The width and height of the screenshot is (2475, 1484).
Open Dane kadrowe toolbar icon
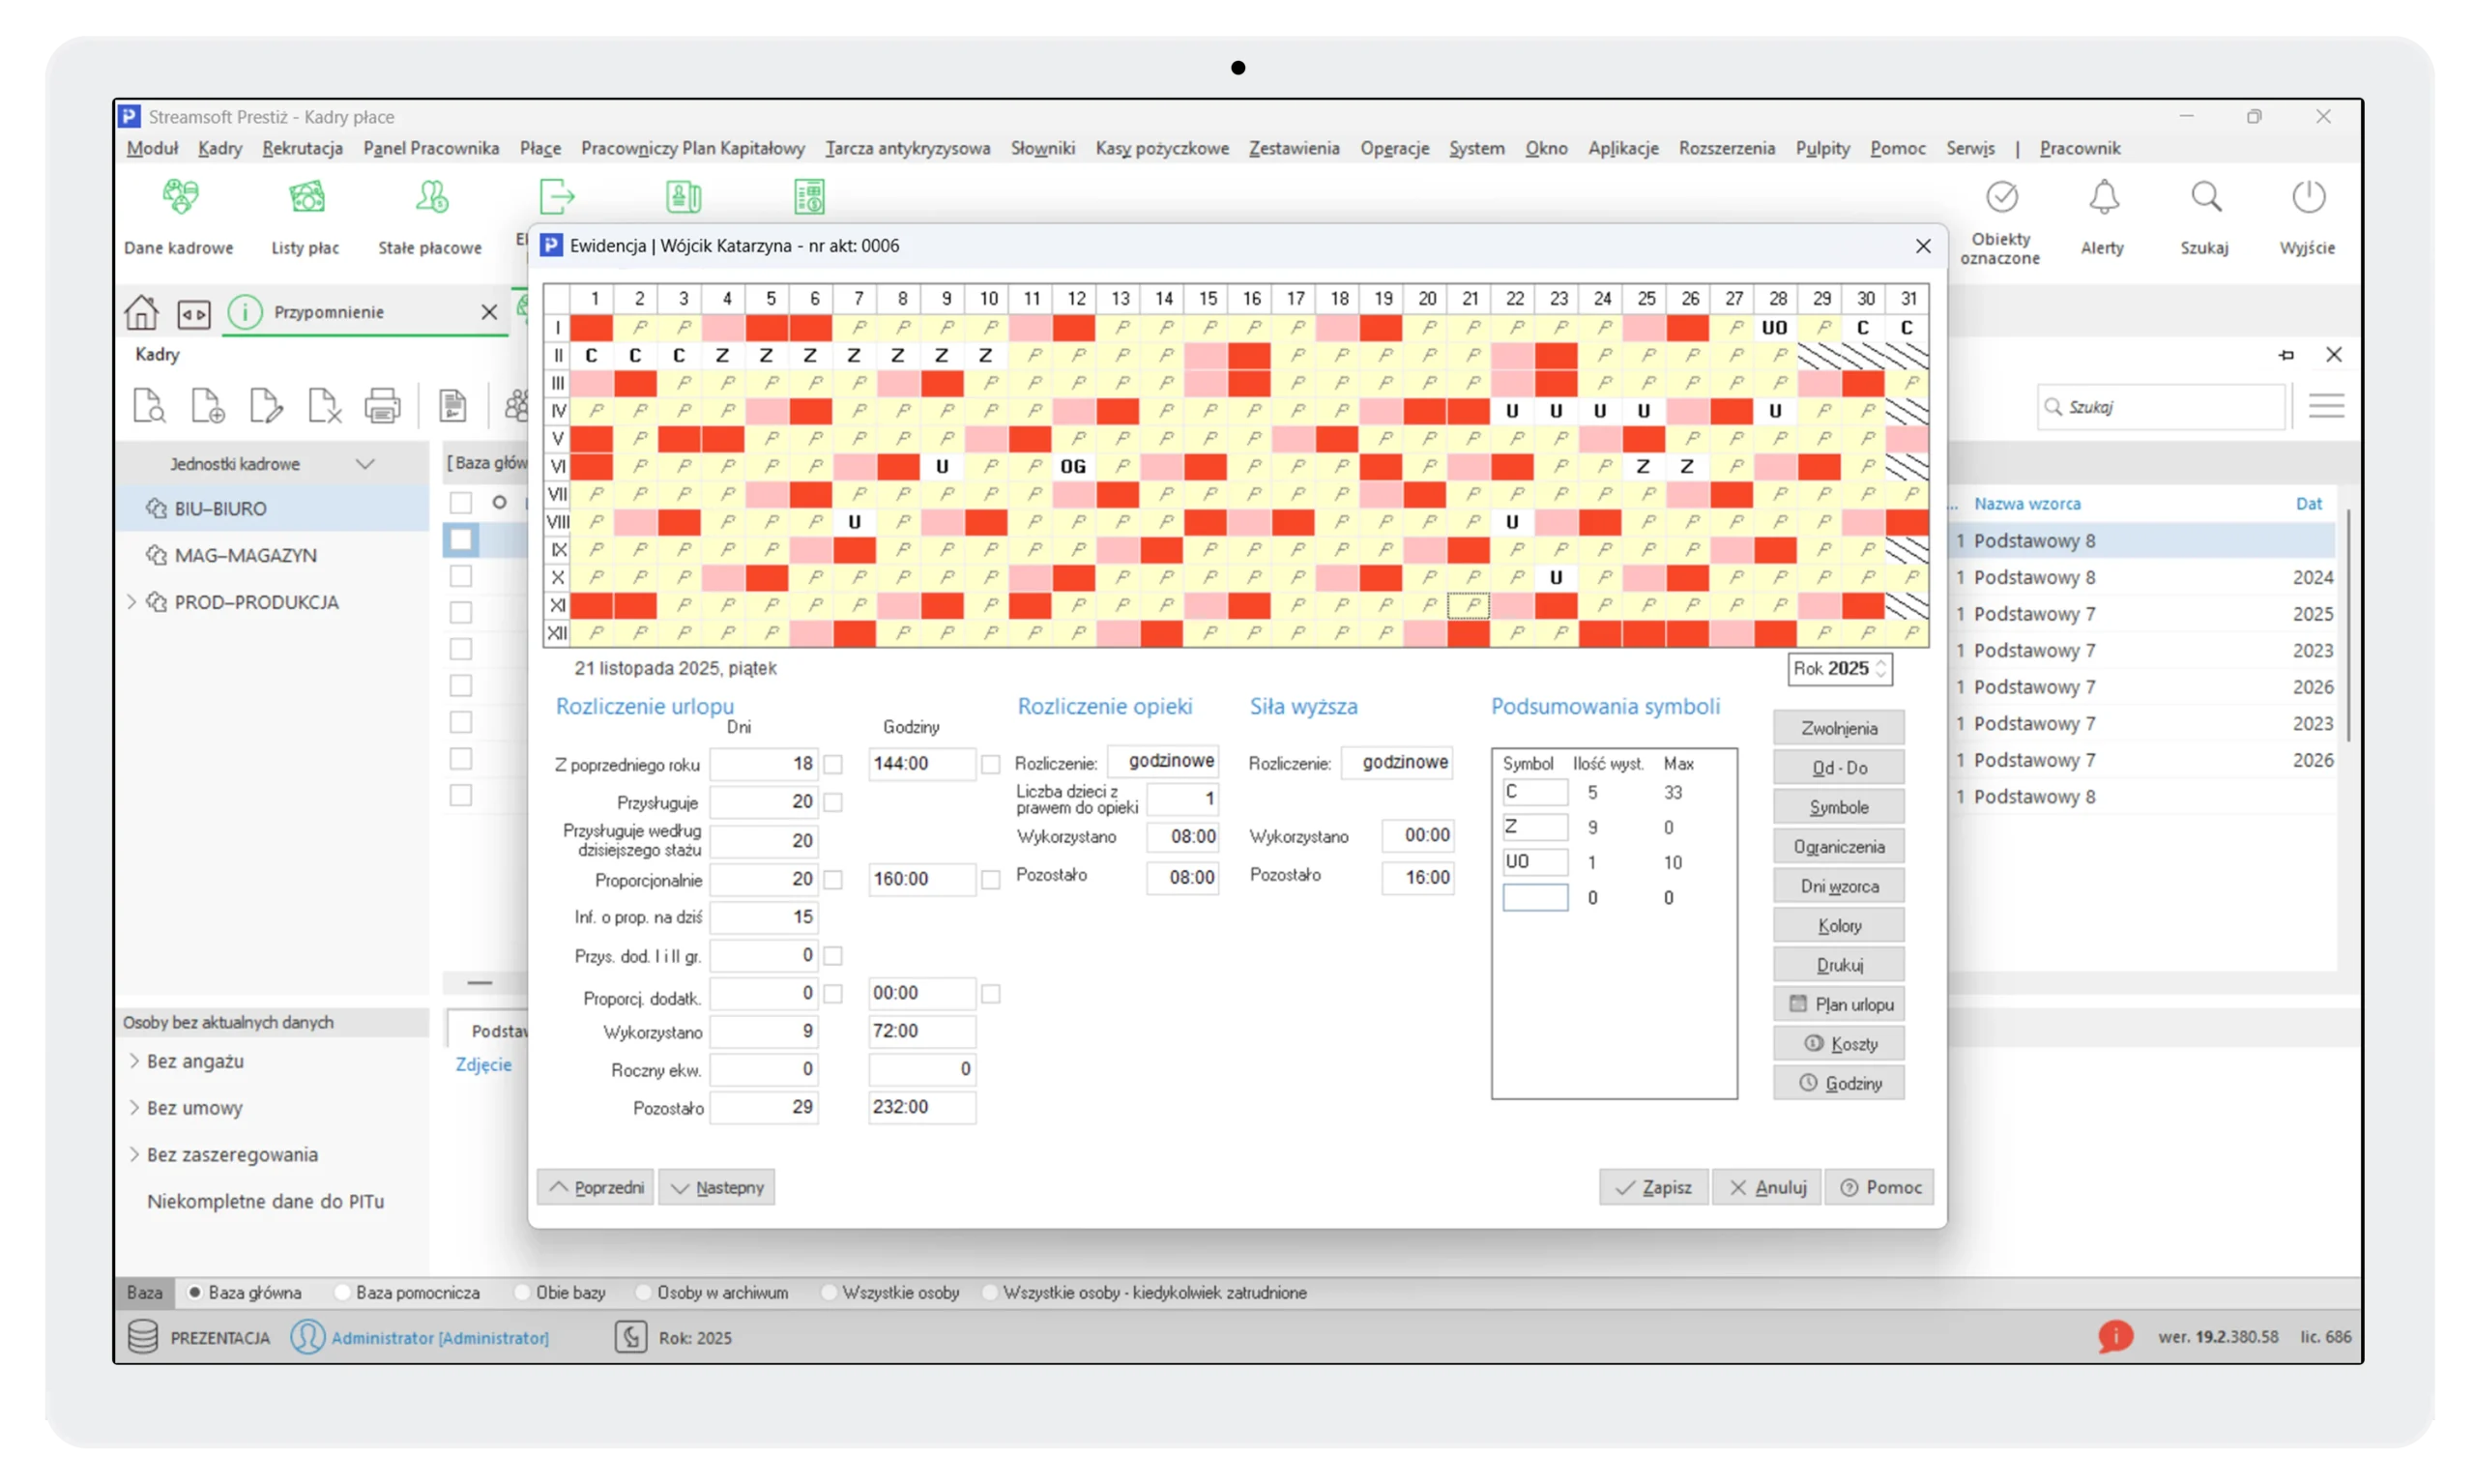(180, 198)
